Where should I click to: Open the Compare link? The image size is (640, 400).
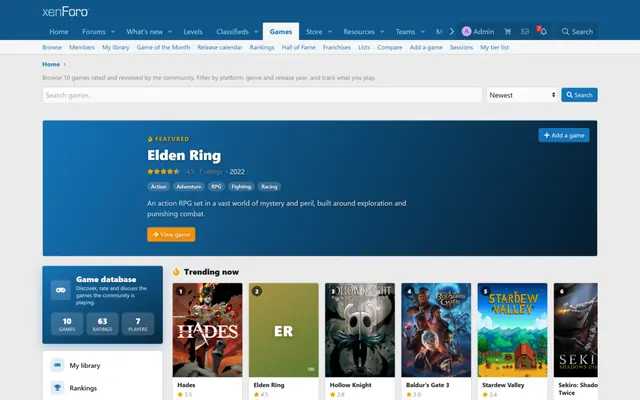[x=390, y=47]
